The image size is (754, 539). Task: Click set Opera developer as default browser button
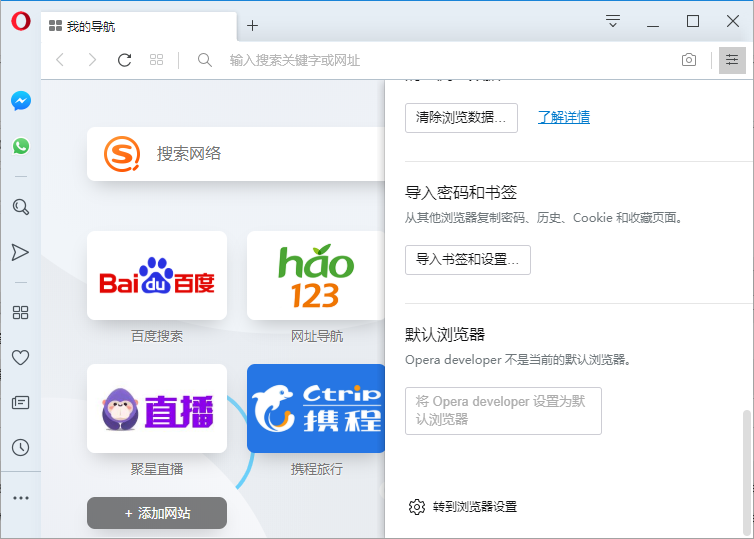503,411
